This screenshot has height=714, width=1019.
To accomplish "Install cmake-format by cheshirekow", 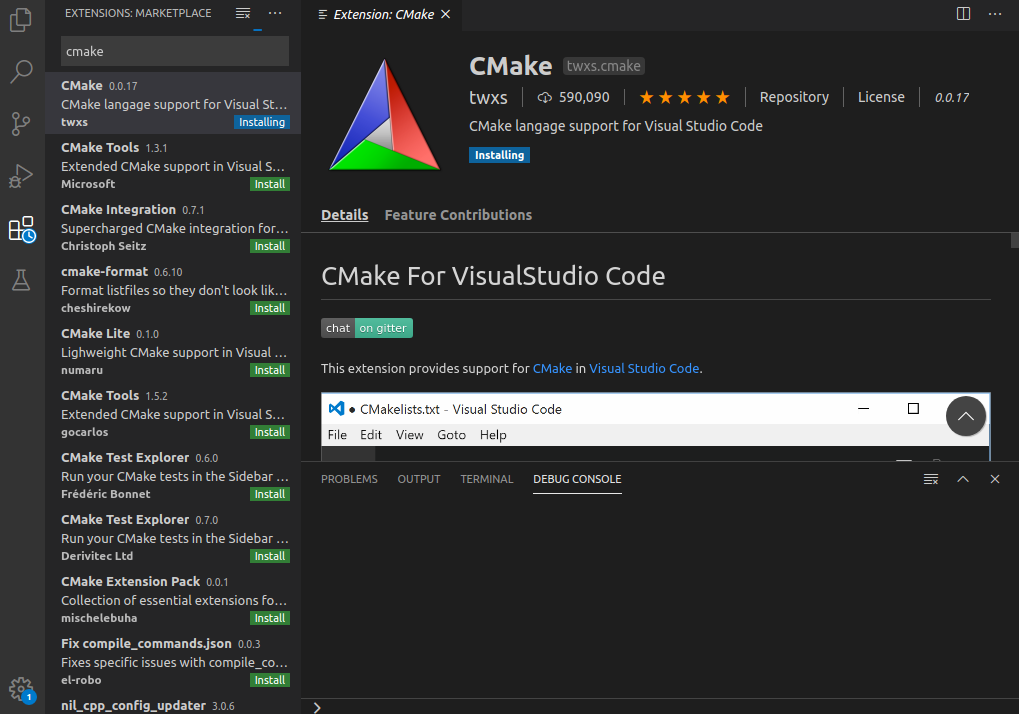I will tap(270, 308).
